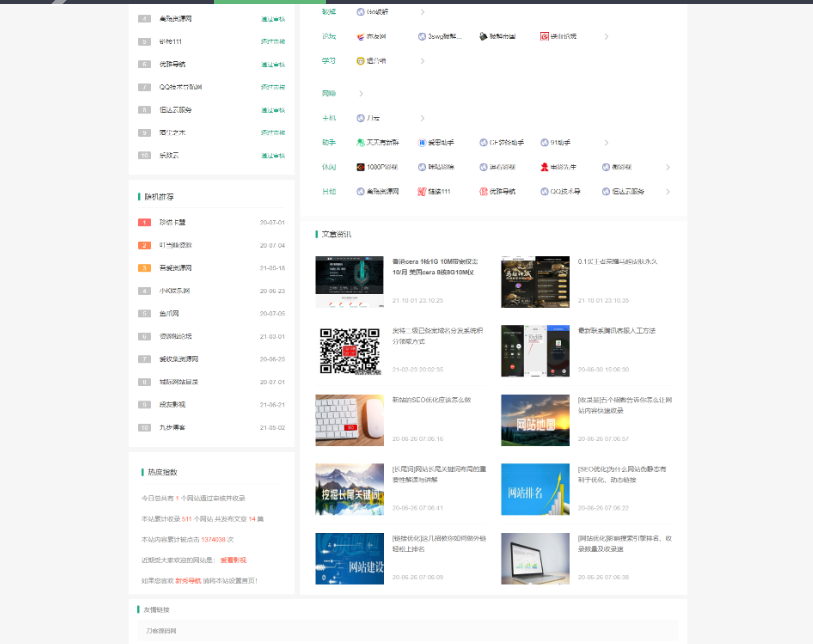This screenshot has height=644, width=813.
Task: Click the red figure icon in the 休闲 row
Action: [x=544, y=167]
